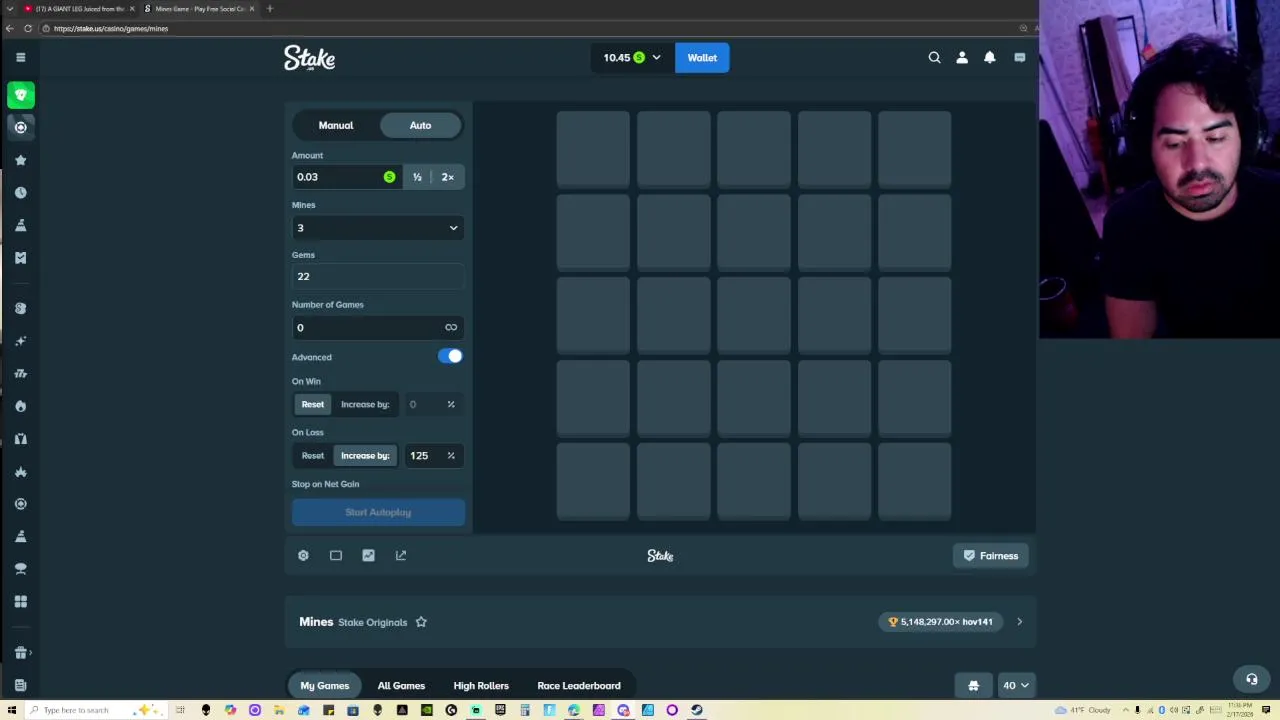This screenshot has width=1280, height=720.
Task: Select the center tile of the mines grid
Action: click(x=753, y=315)
